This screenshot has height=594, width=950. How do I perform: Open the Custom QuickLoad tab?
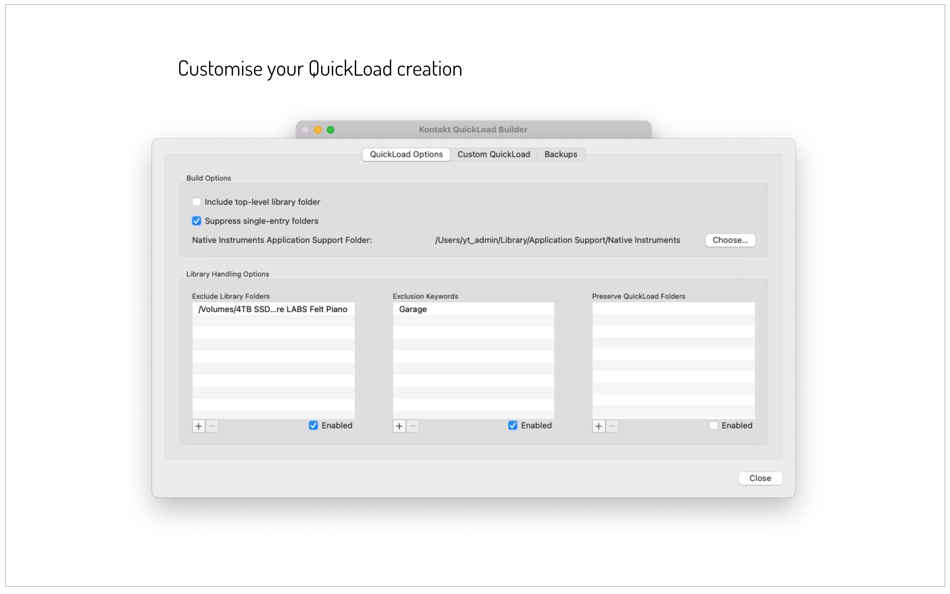(493, 155)
